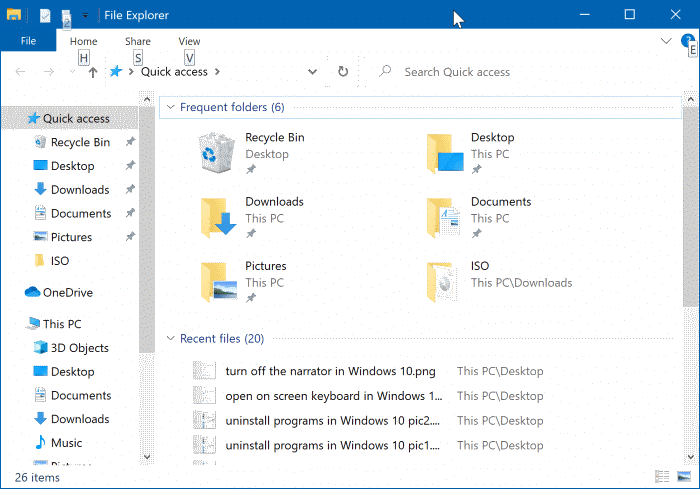The height and width of the screenshot is (489, 700).
Task: Open the Share ribbon tab
Action: click(138, 41)
